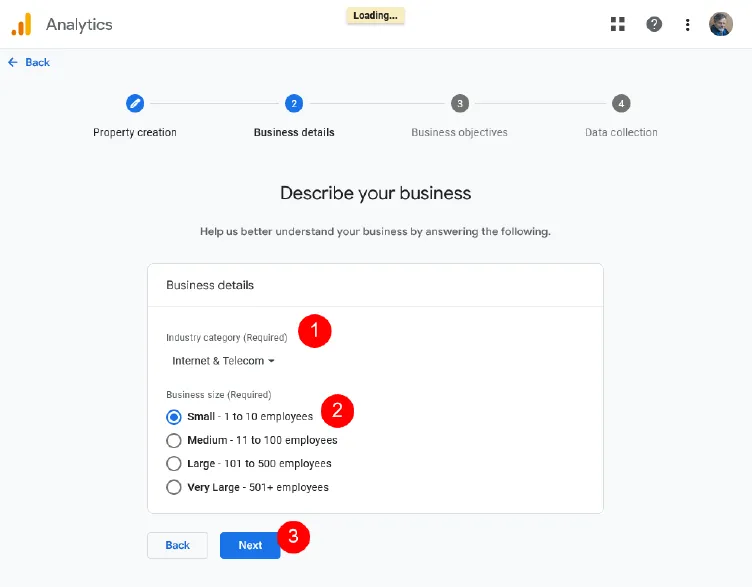Select the Data collection step label
752x587 pixels.
621,132
